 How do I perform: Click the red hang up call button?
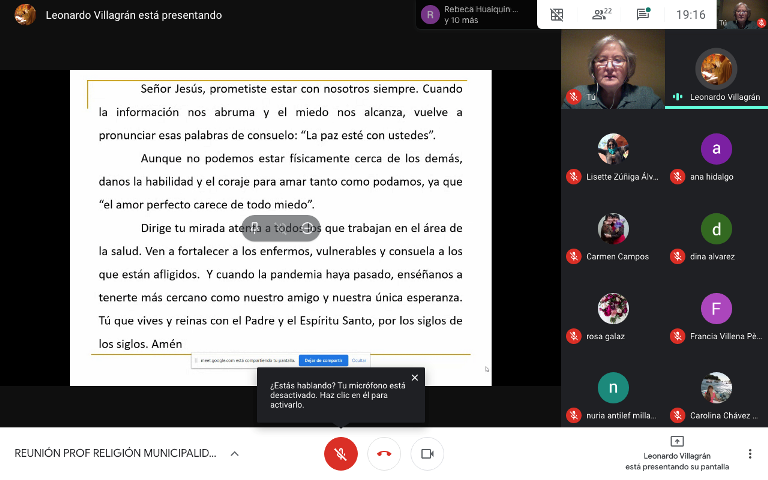(384, 454)
